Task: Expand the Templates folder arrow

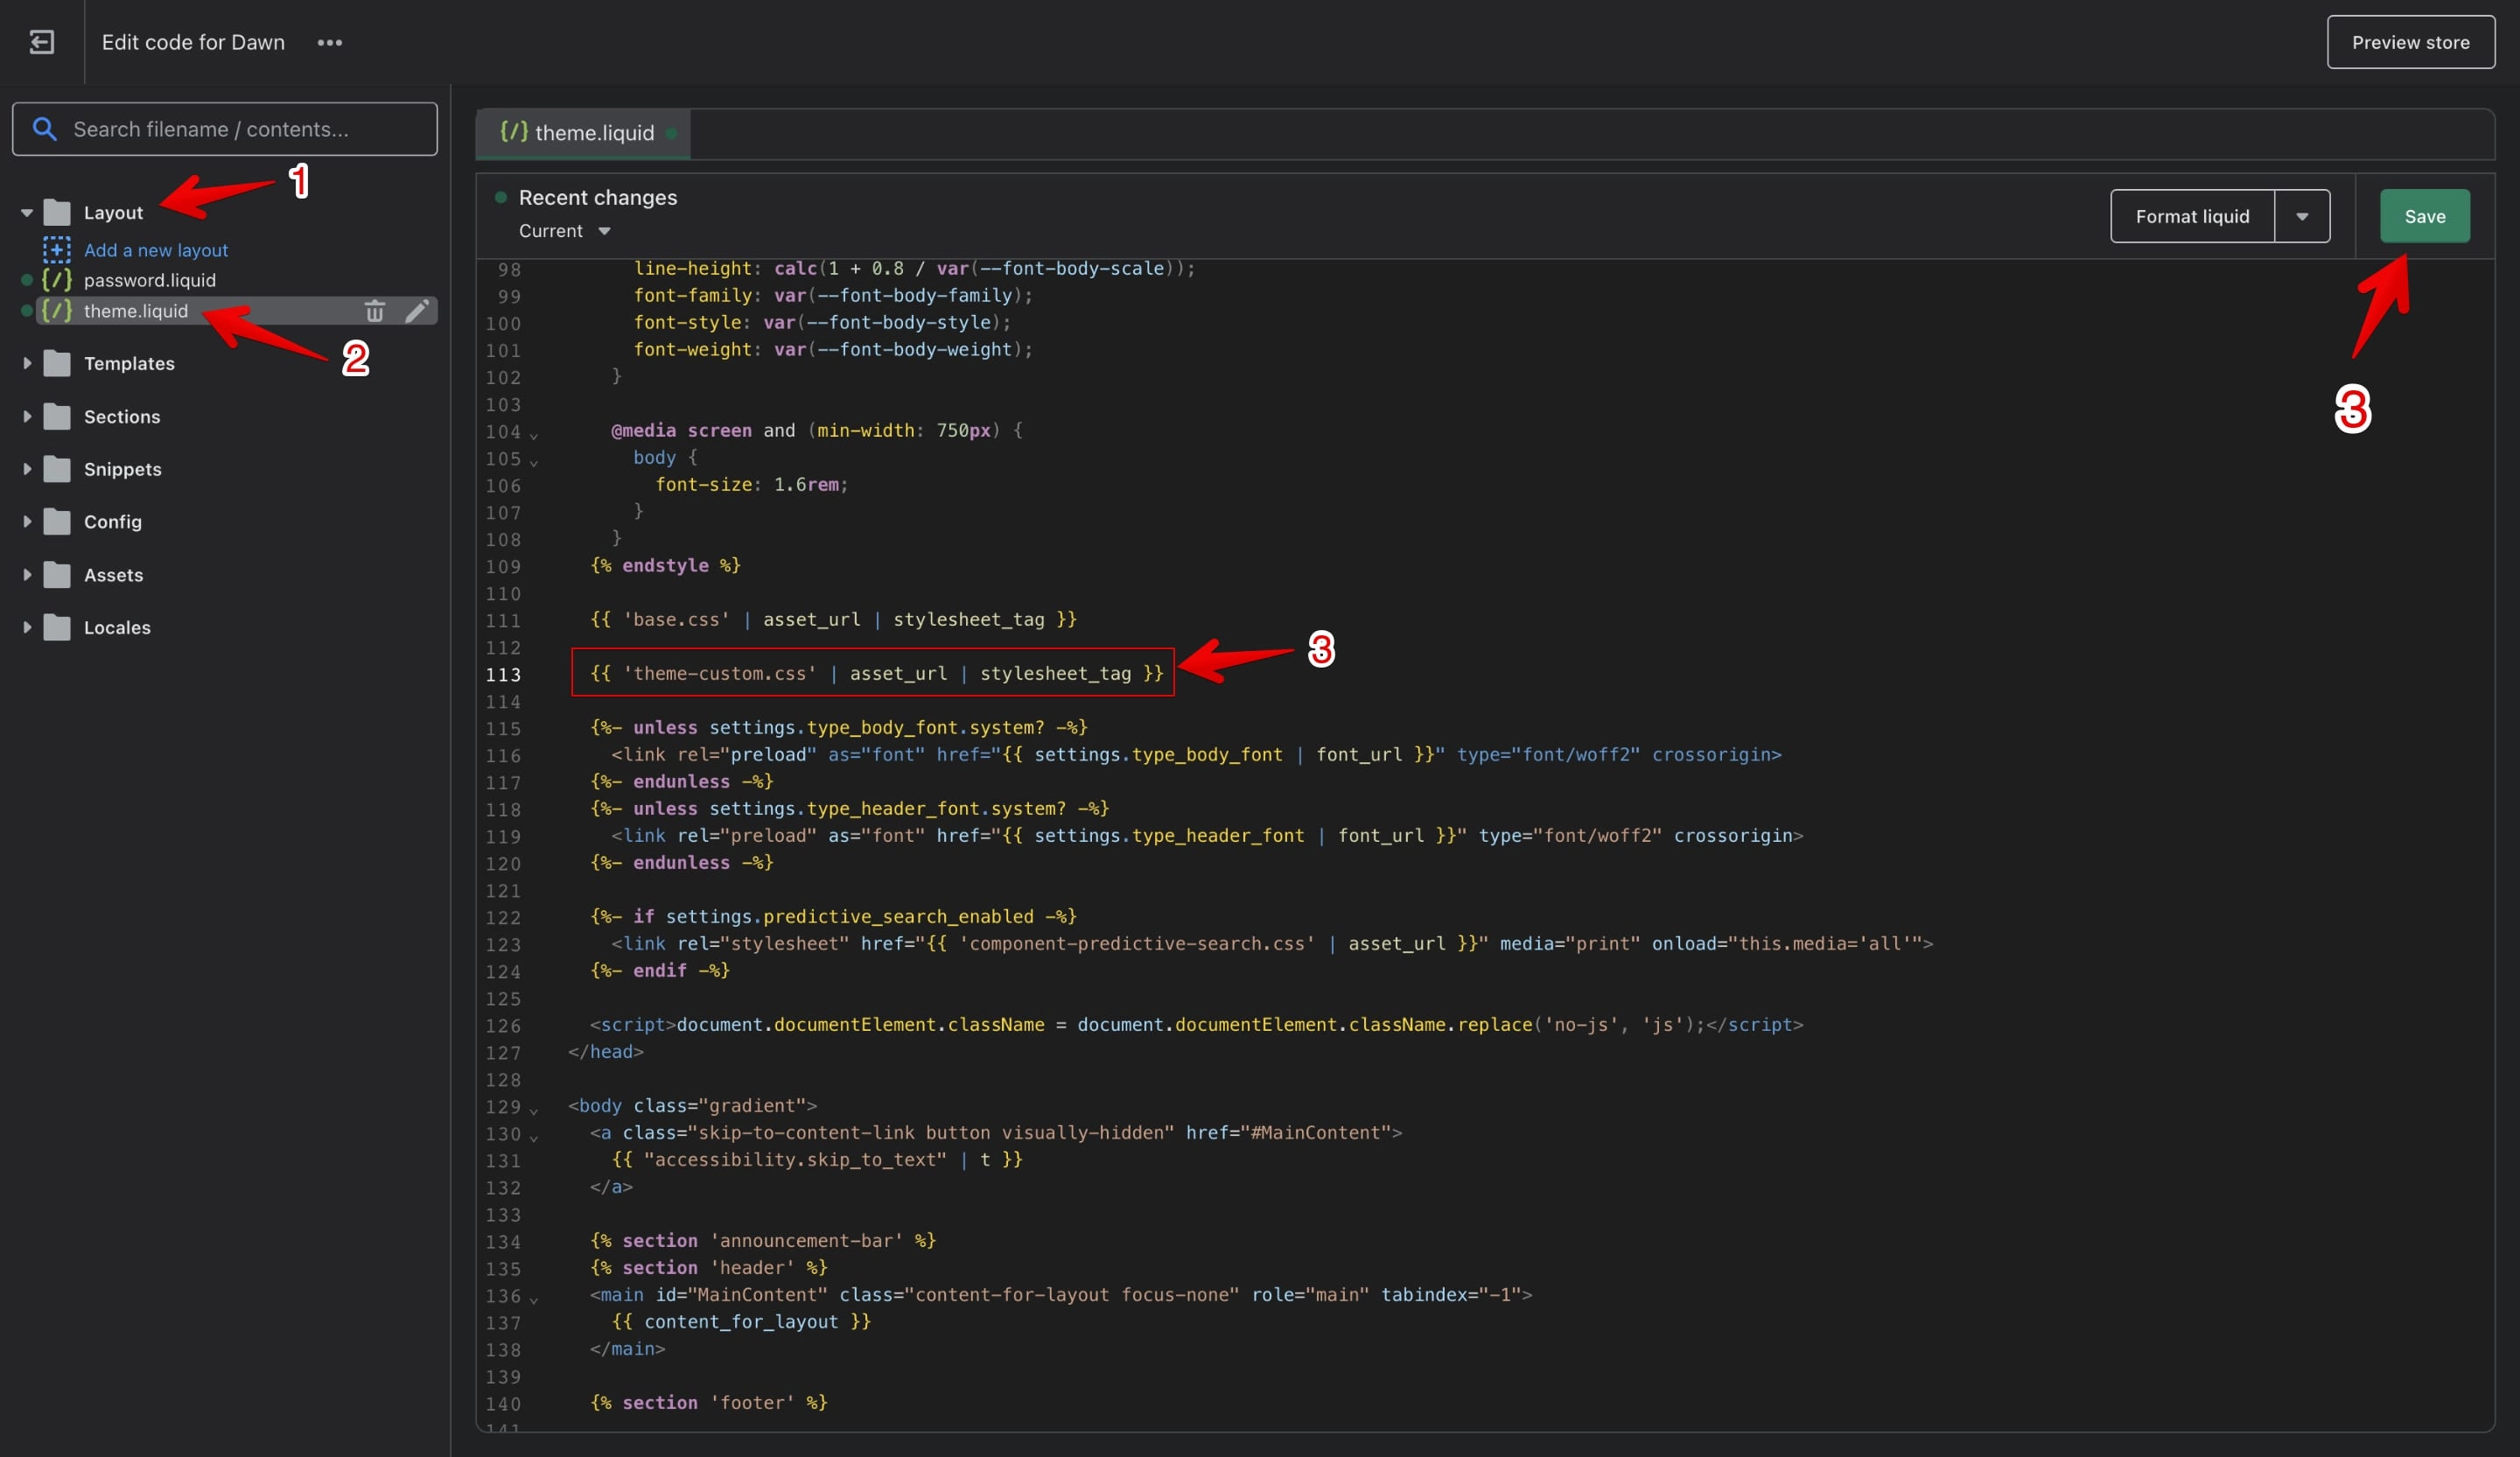Action: (27, 364)
